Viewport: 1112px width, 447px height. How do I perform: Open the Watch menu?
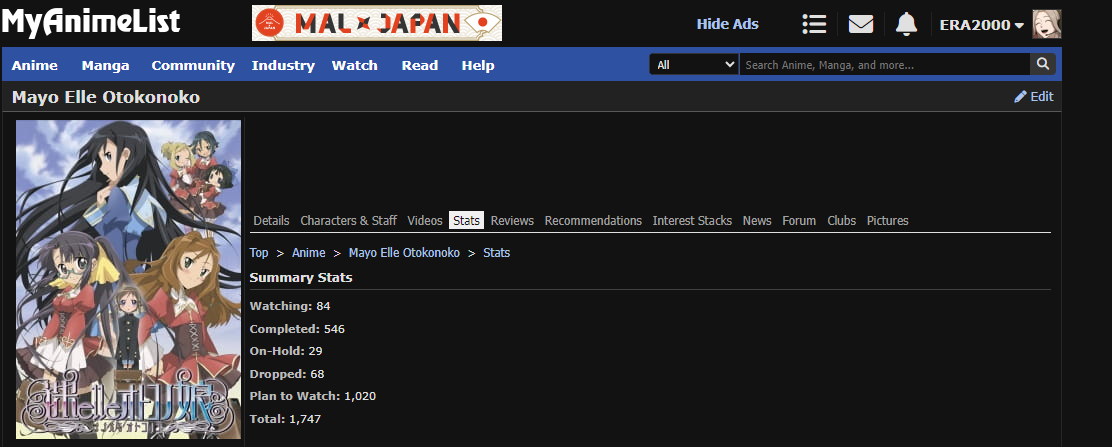tap(355, 65)
